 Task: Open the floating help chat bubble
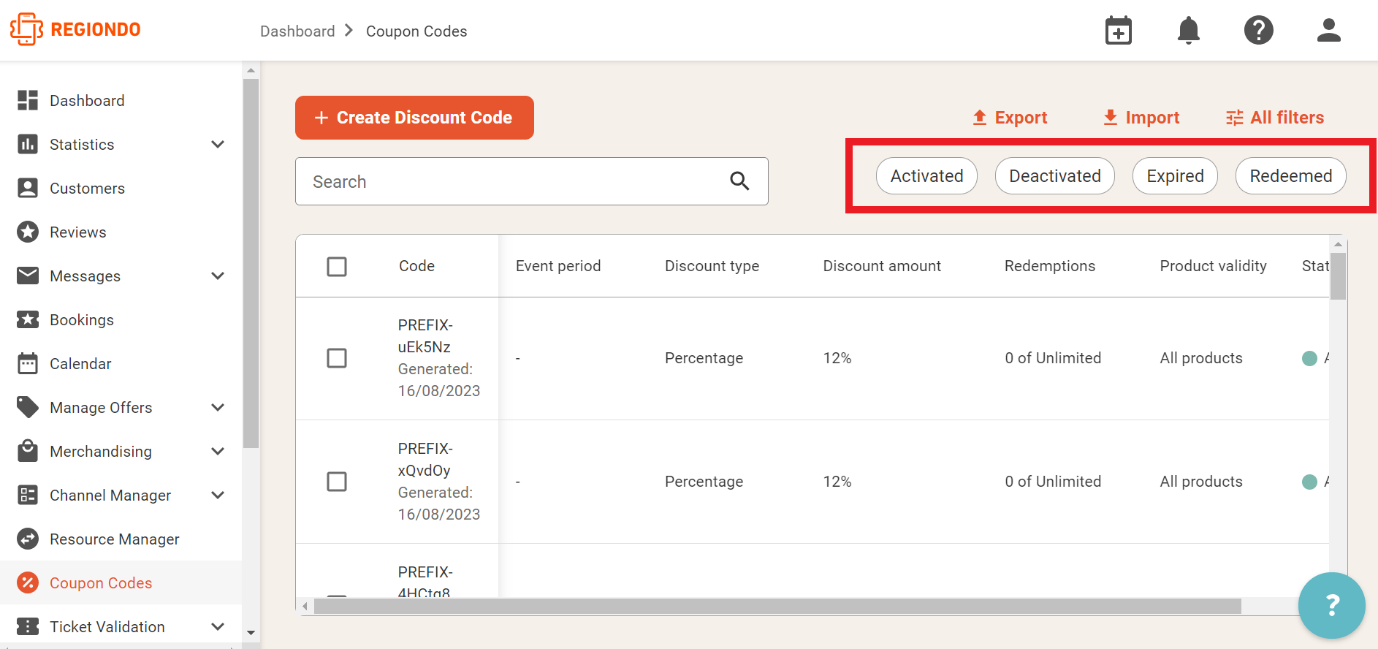[x=1331, y=605]
